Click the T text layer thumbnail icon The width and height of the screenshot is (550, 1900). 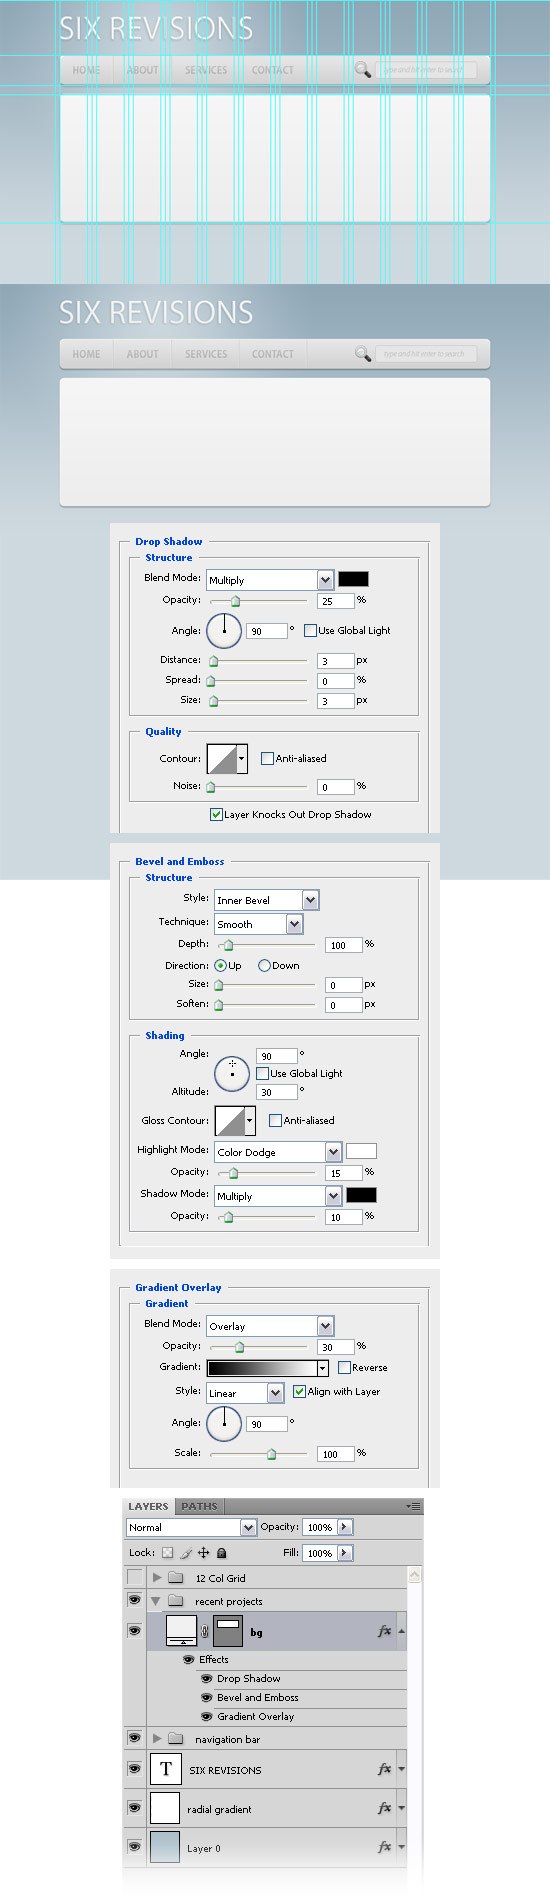[x=166, y=1769]
